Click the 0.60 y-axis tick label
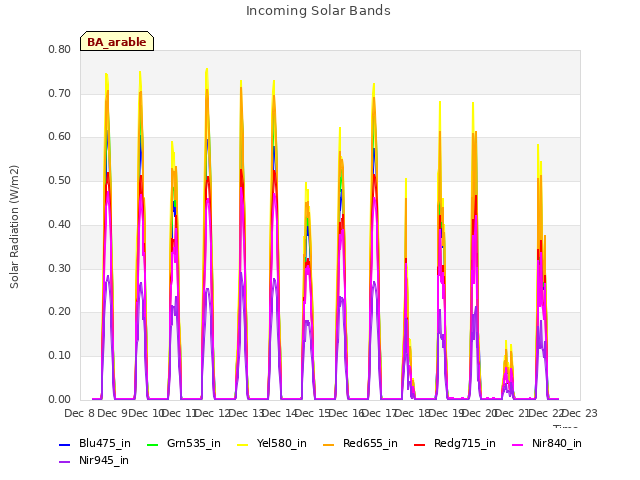The width and height of the screenshot is (640, 480). [x=60, y=137]
